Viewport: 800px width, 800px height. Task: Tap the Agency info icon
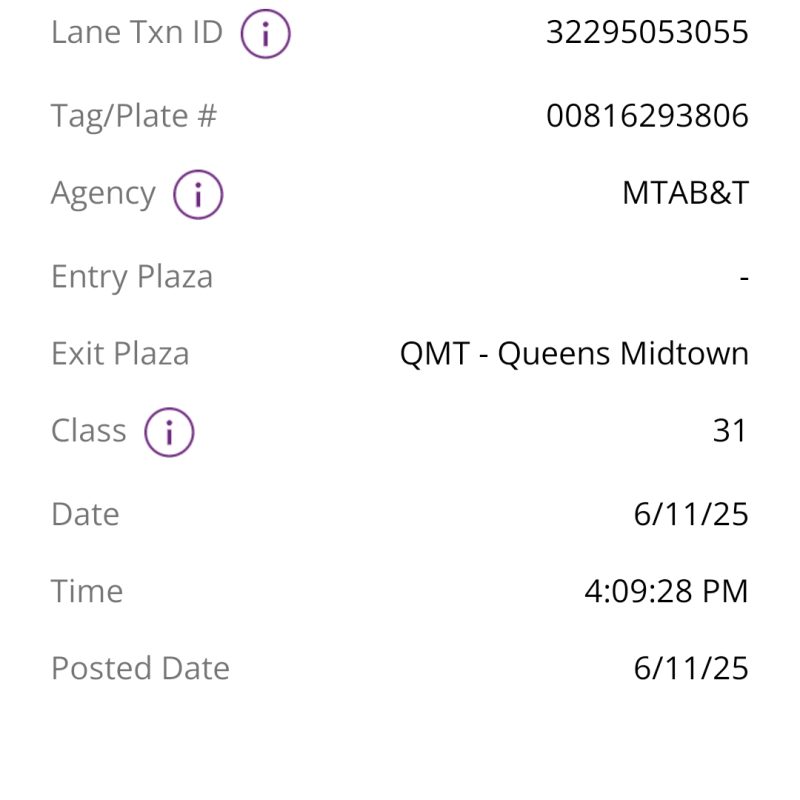[x=198, y=194]
